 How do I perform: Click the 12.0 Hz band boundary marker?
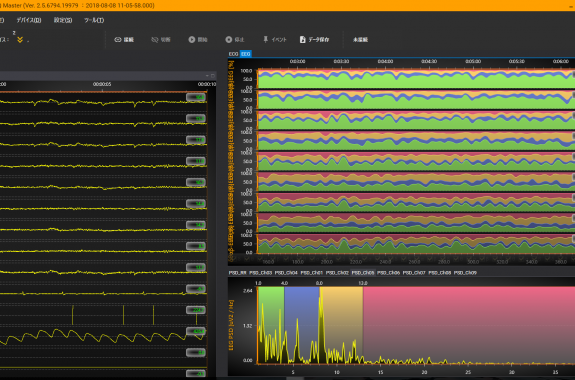click(x=363, y=283)
